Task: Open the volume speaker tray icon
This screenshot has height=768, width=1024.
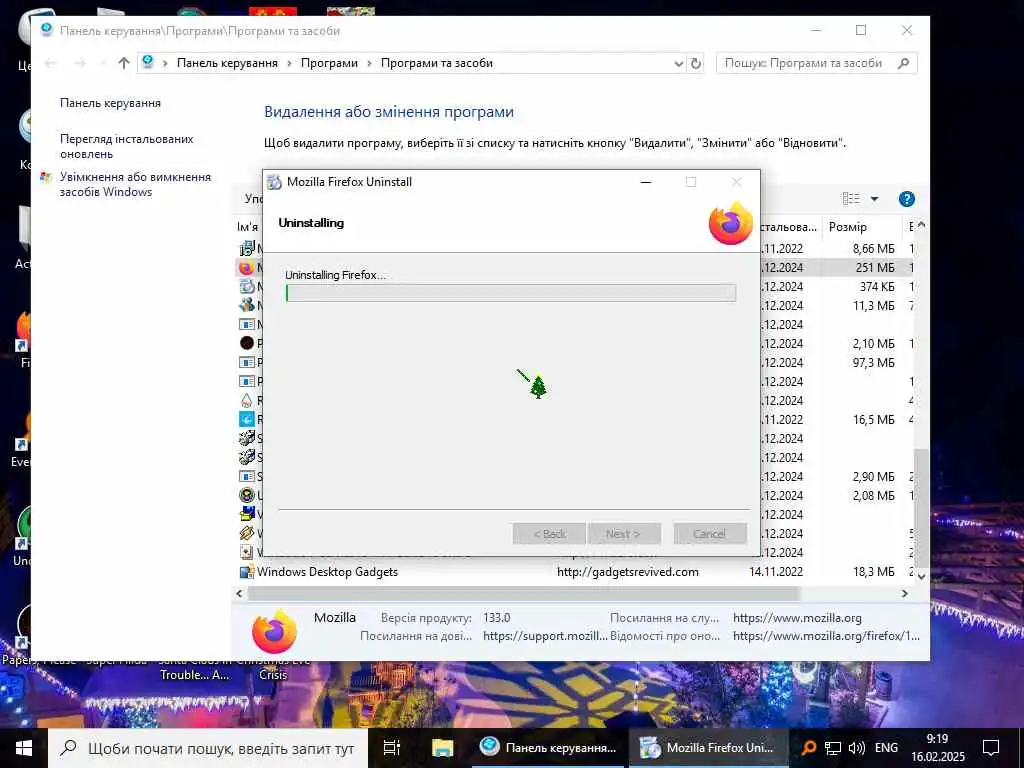Action: (856, 748)
